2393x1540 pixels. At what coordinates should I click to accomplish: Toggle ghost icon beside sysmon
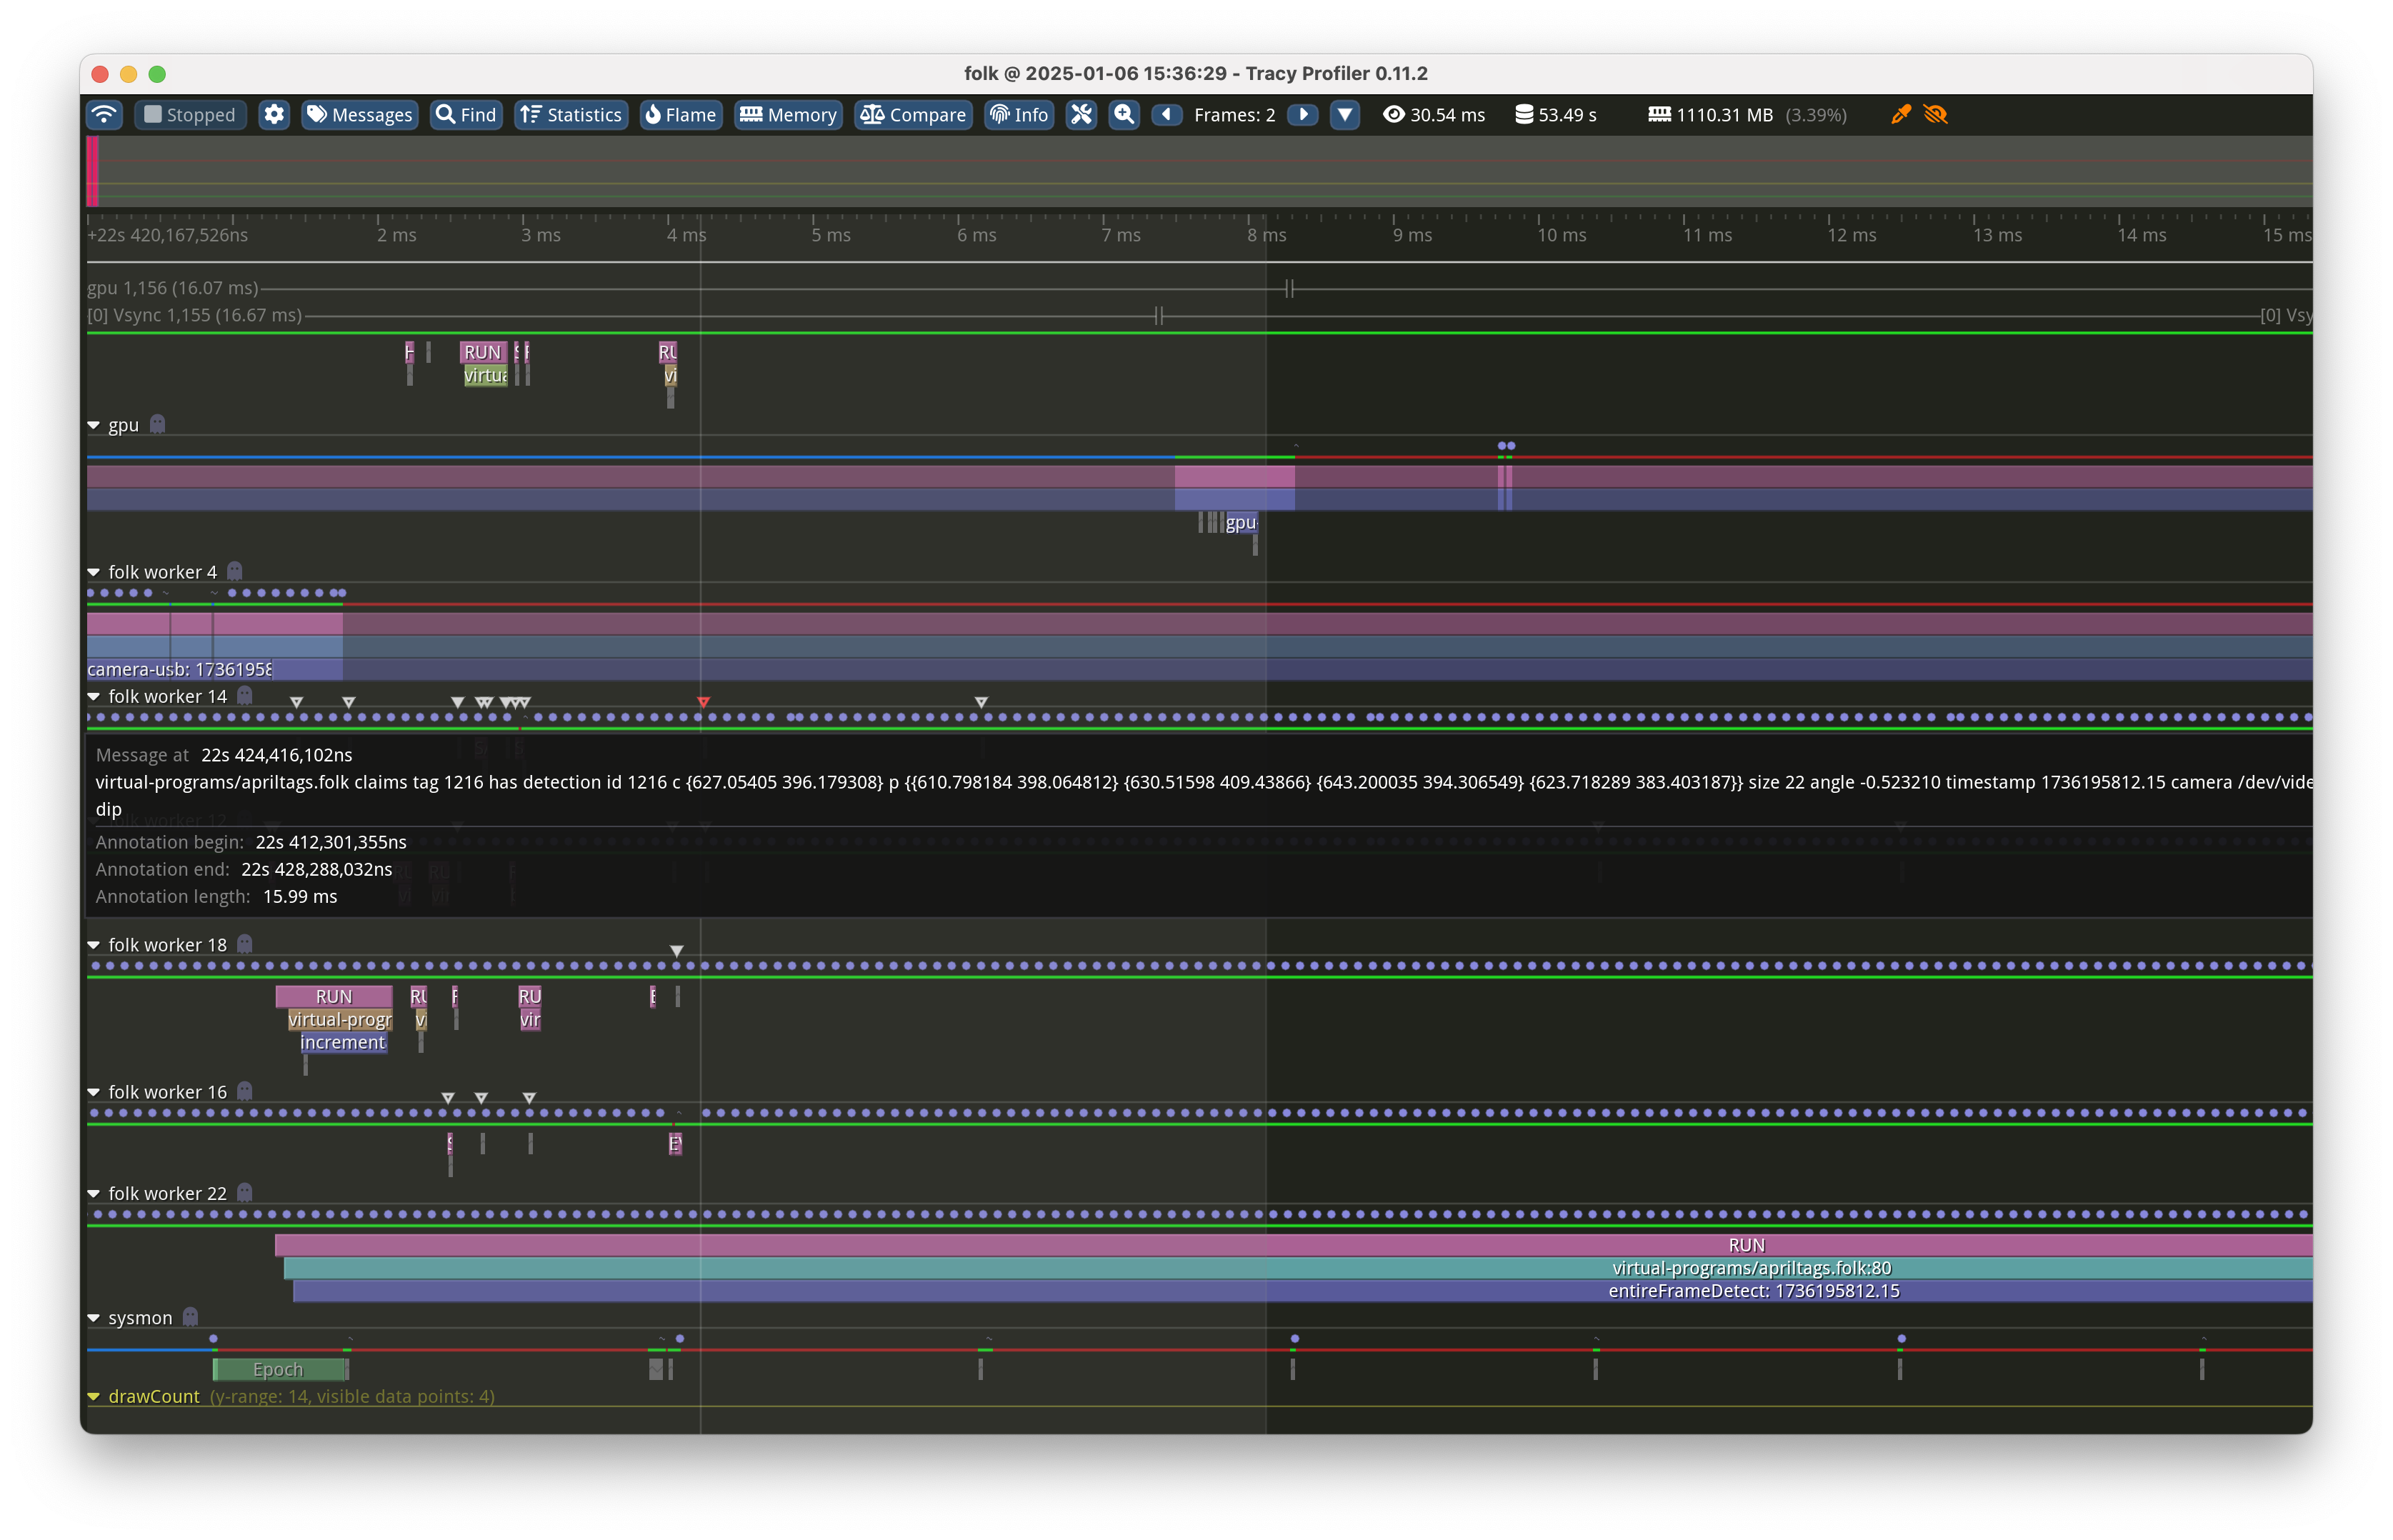[191, 1318]
